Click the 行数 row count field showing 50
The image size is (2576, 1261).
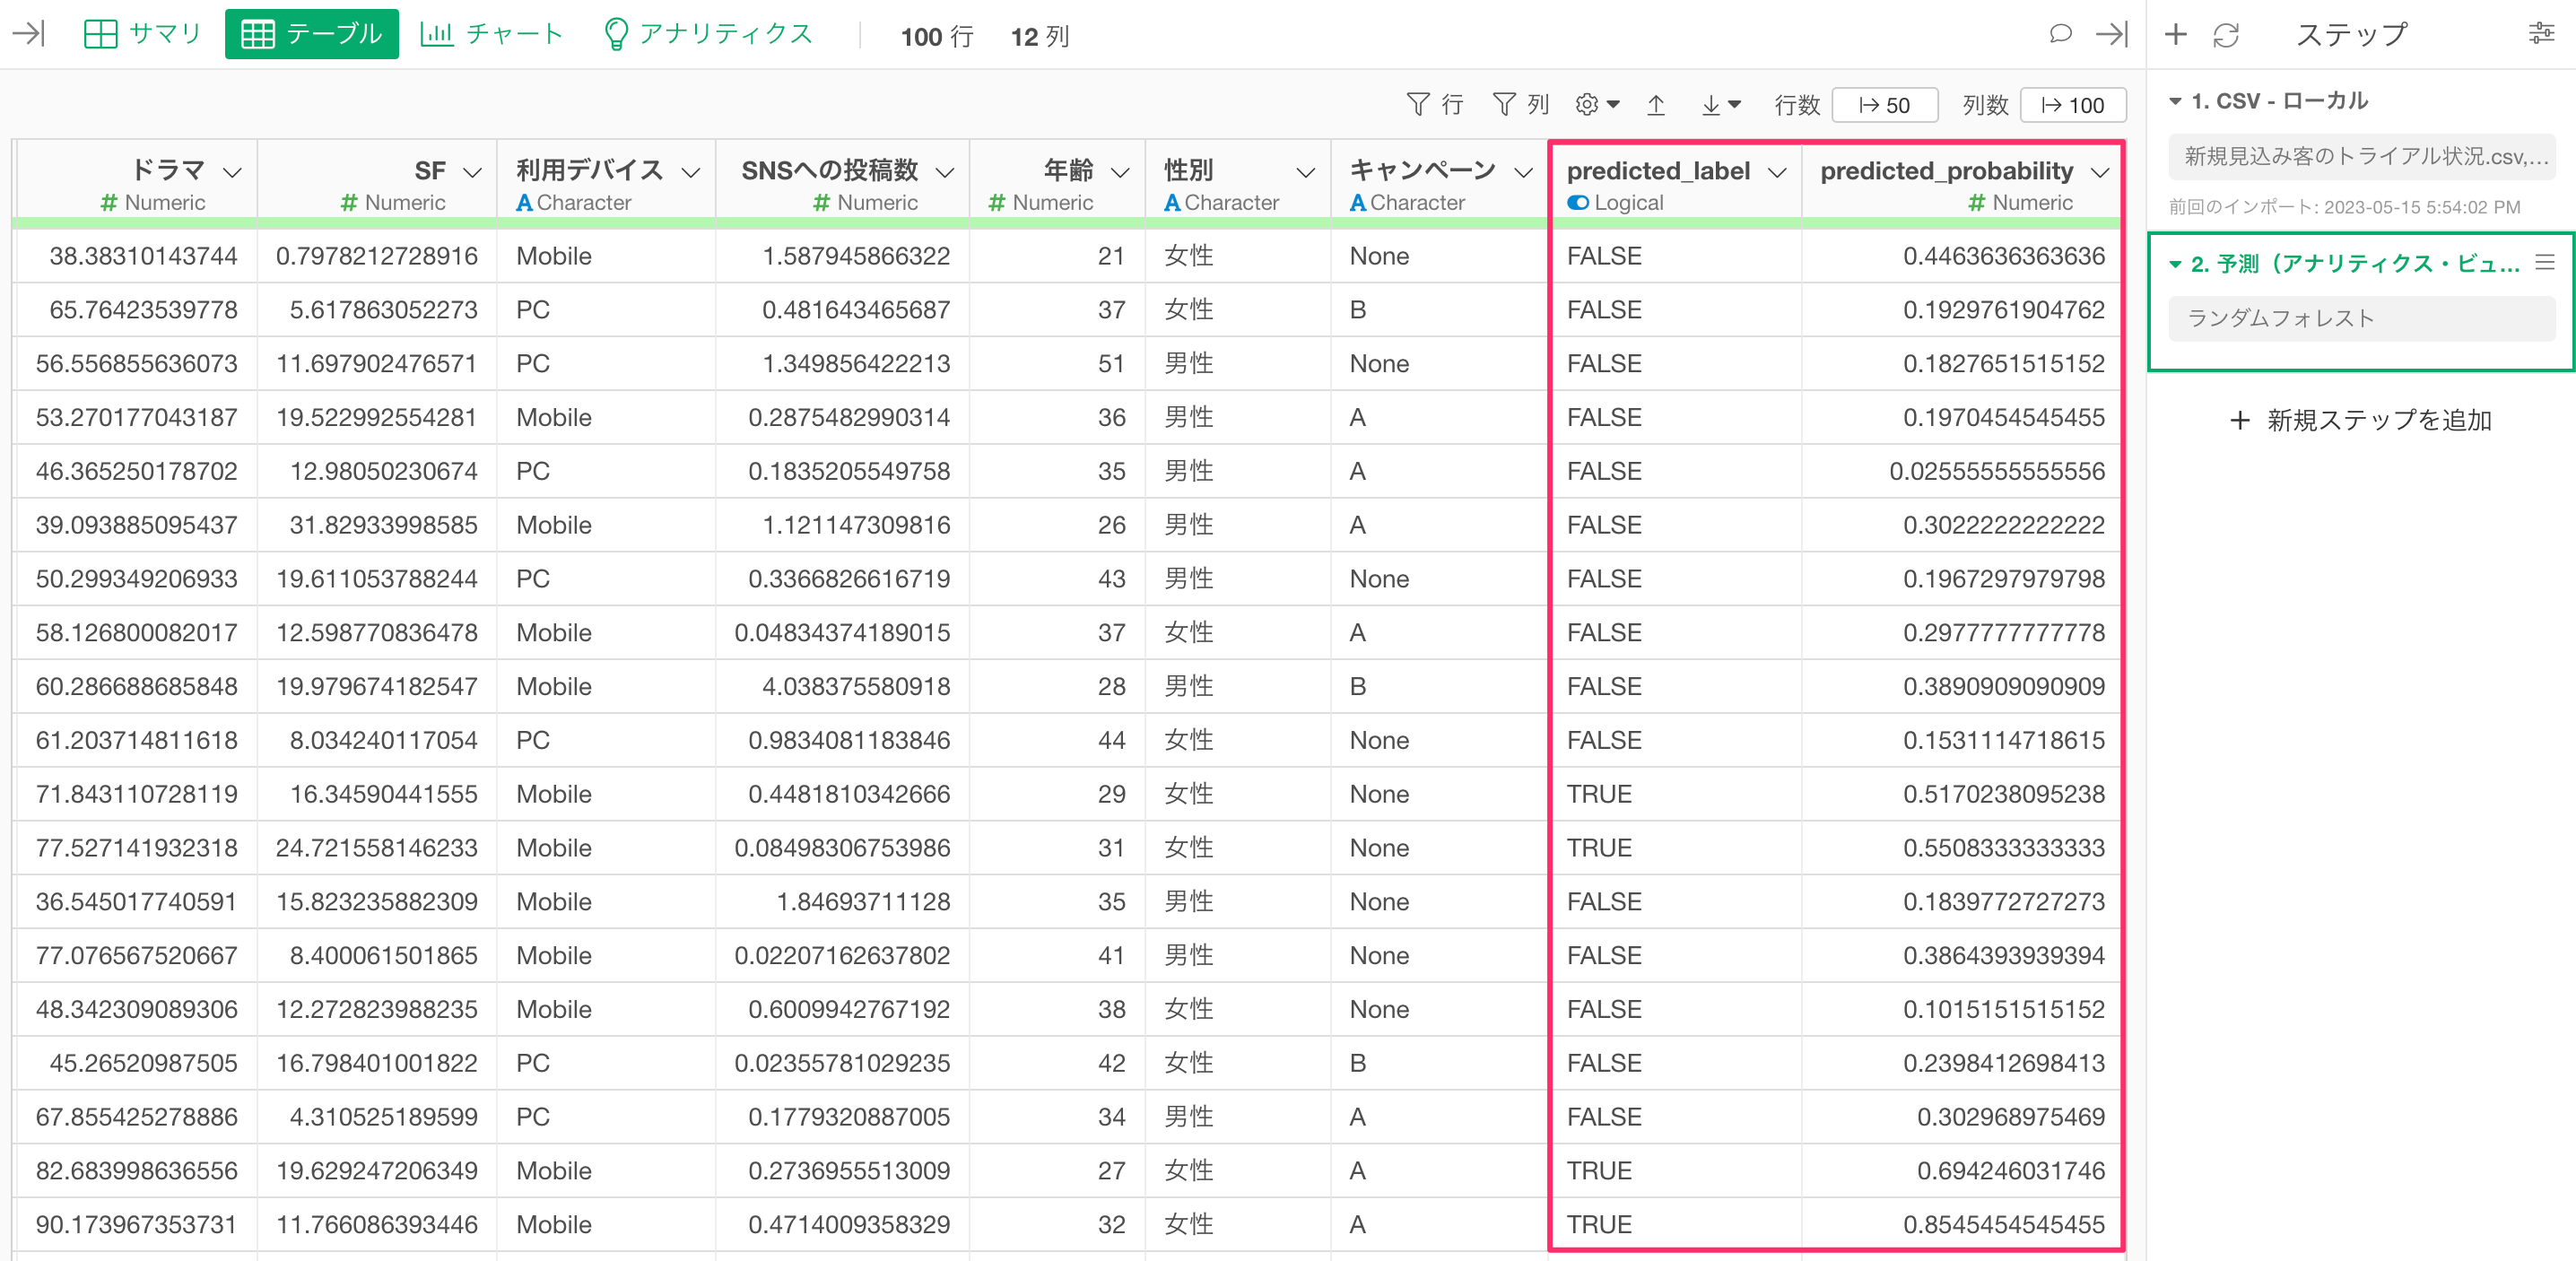(1884, 105)
